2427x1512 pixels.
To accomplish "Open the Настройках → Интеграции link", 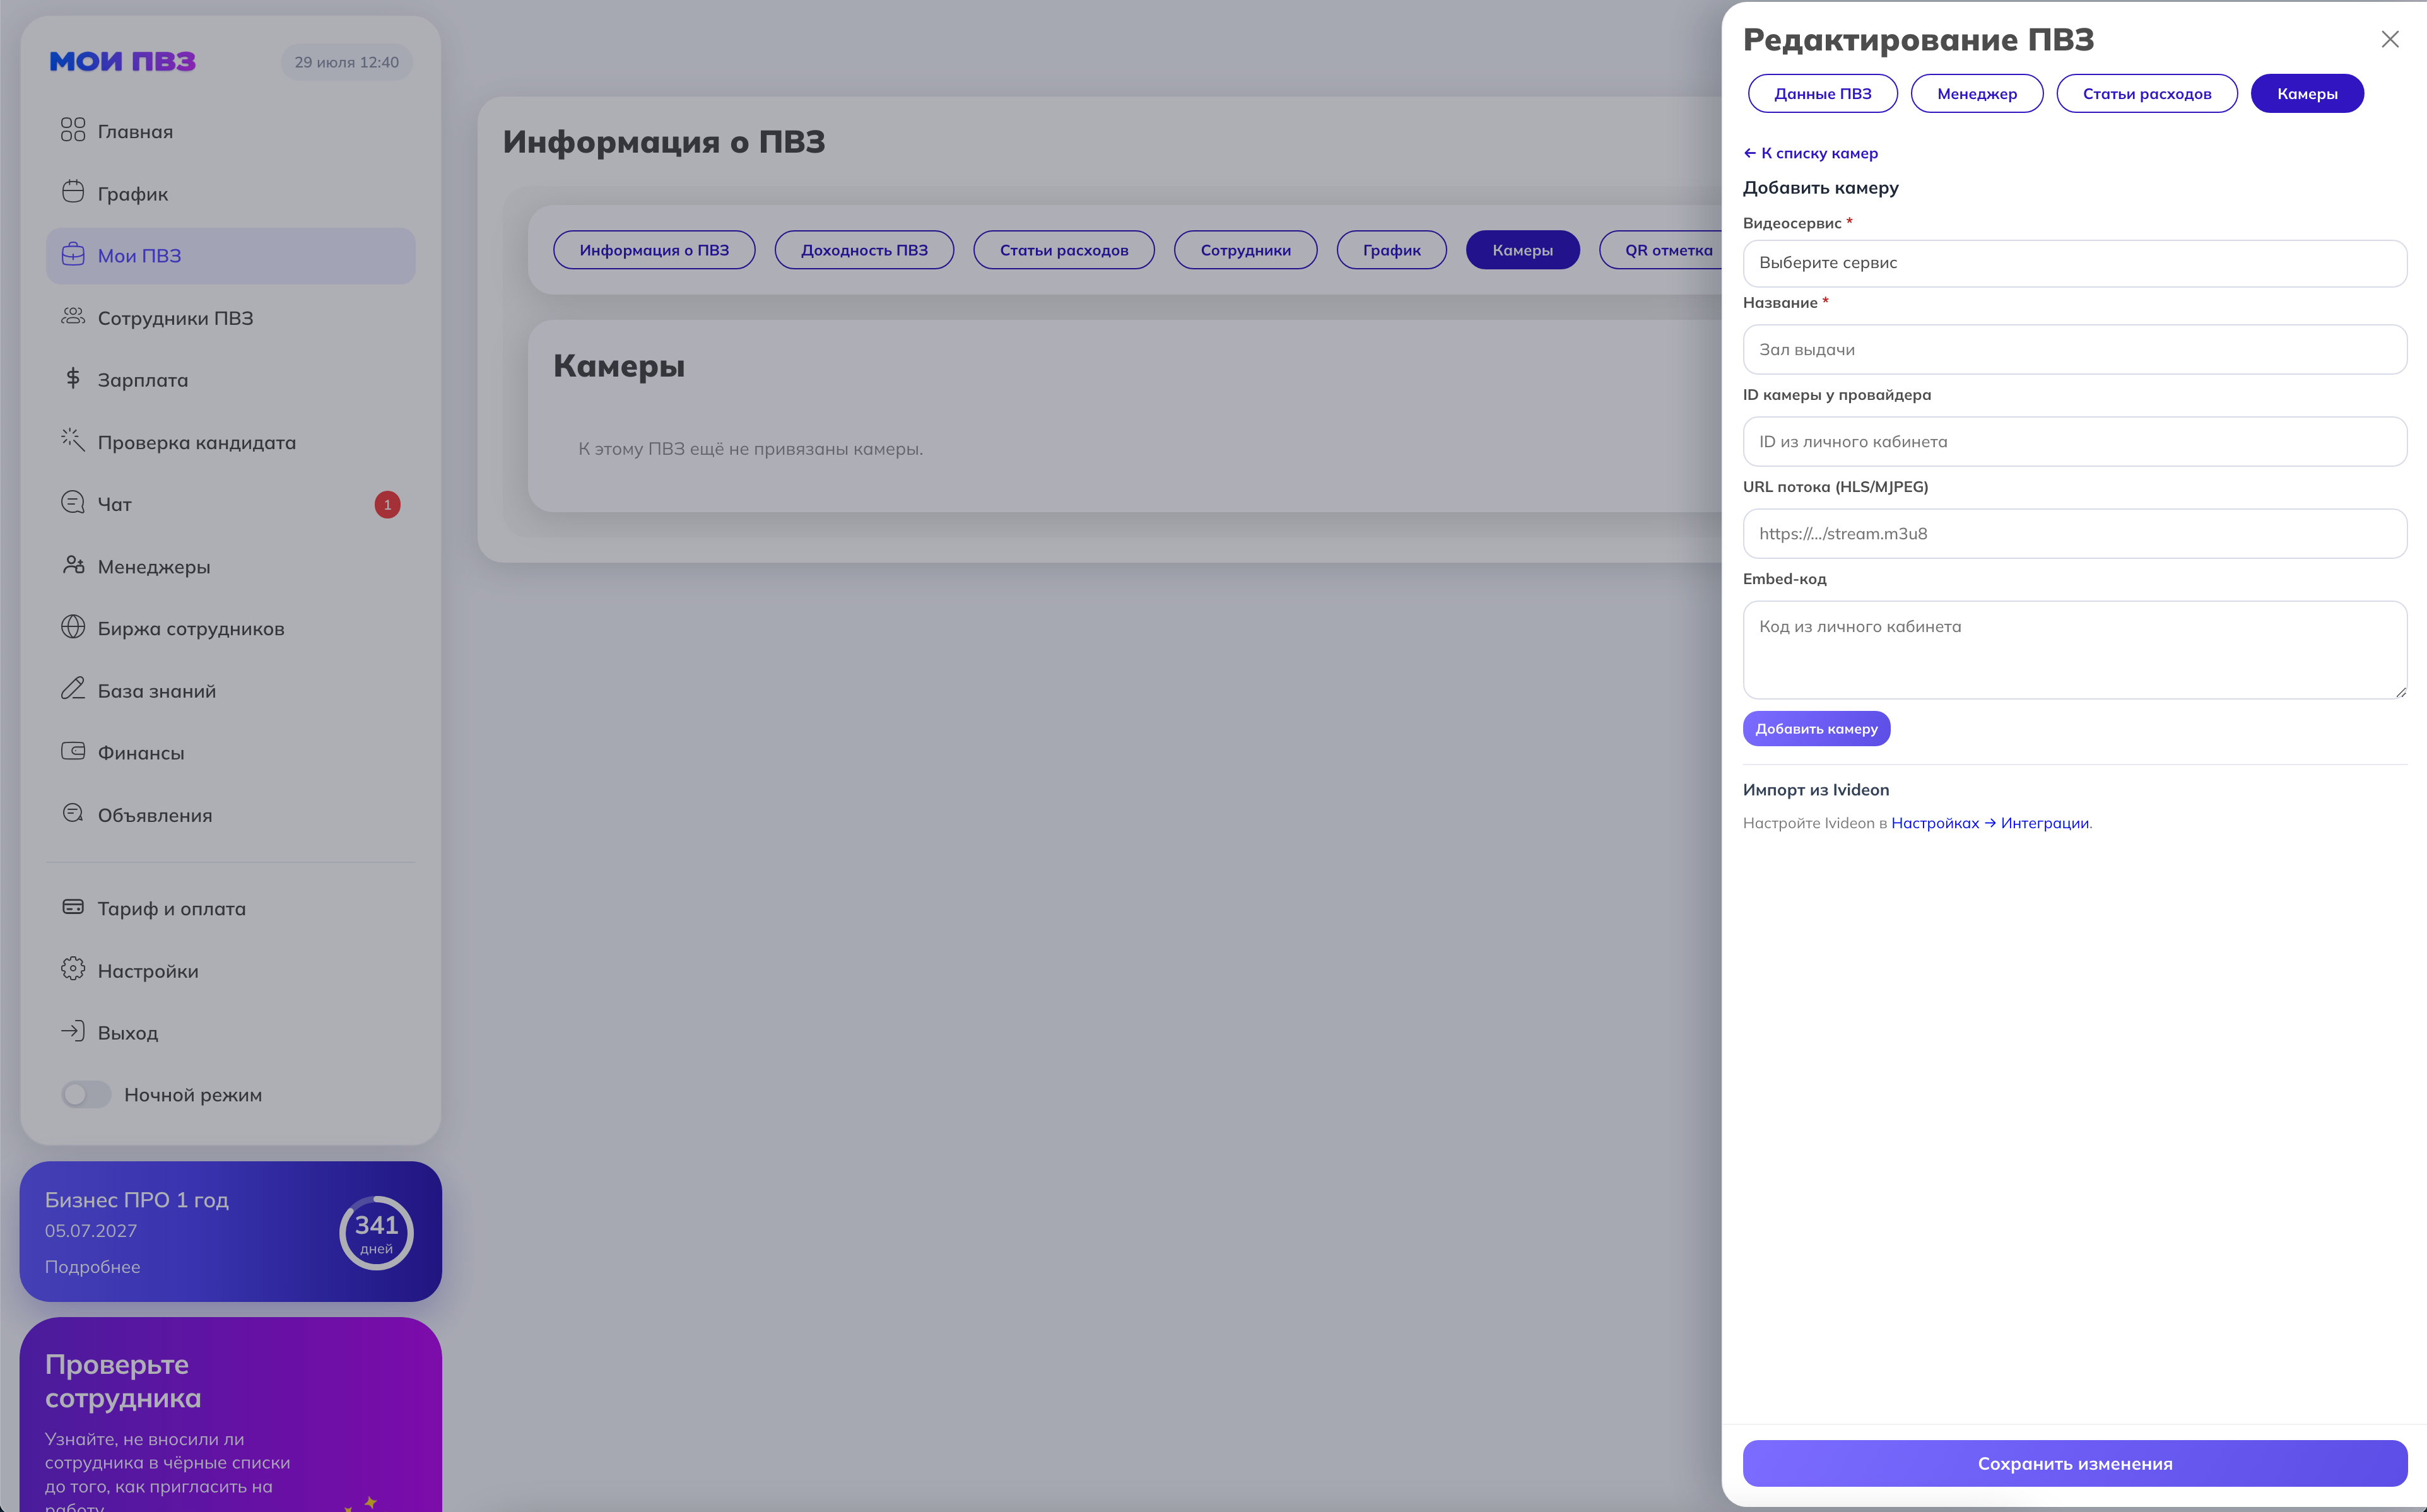I will click(1989, 823).
